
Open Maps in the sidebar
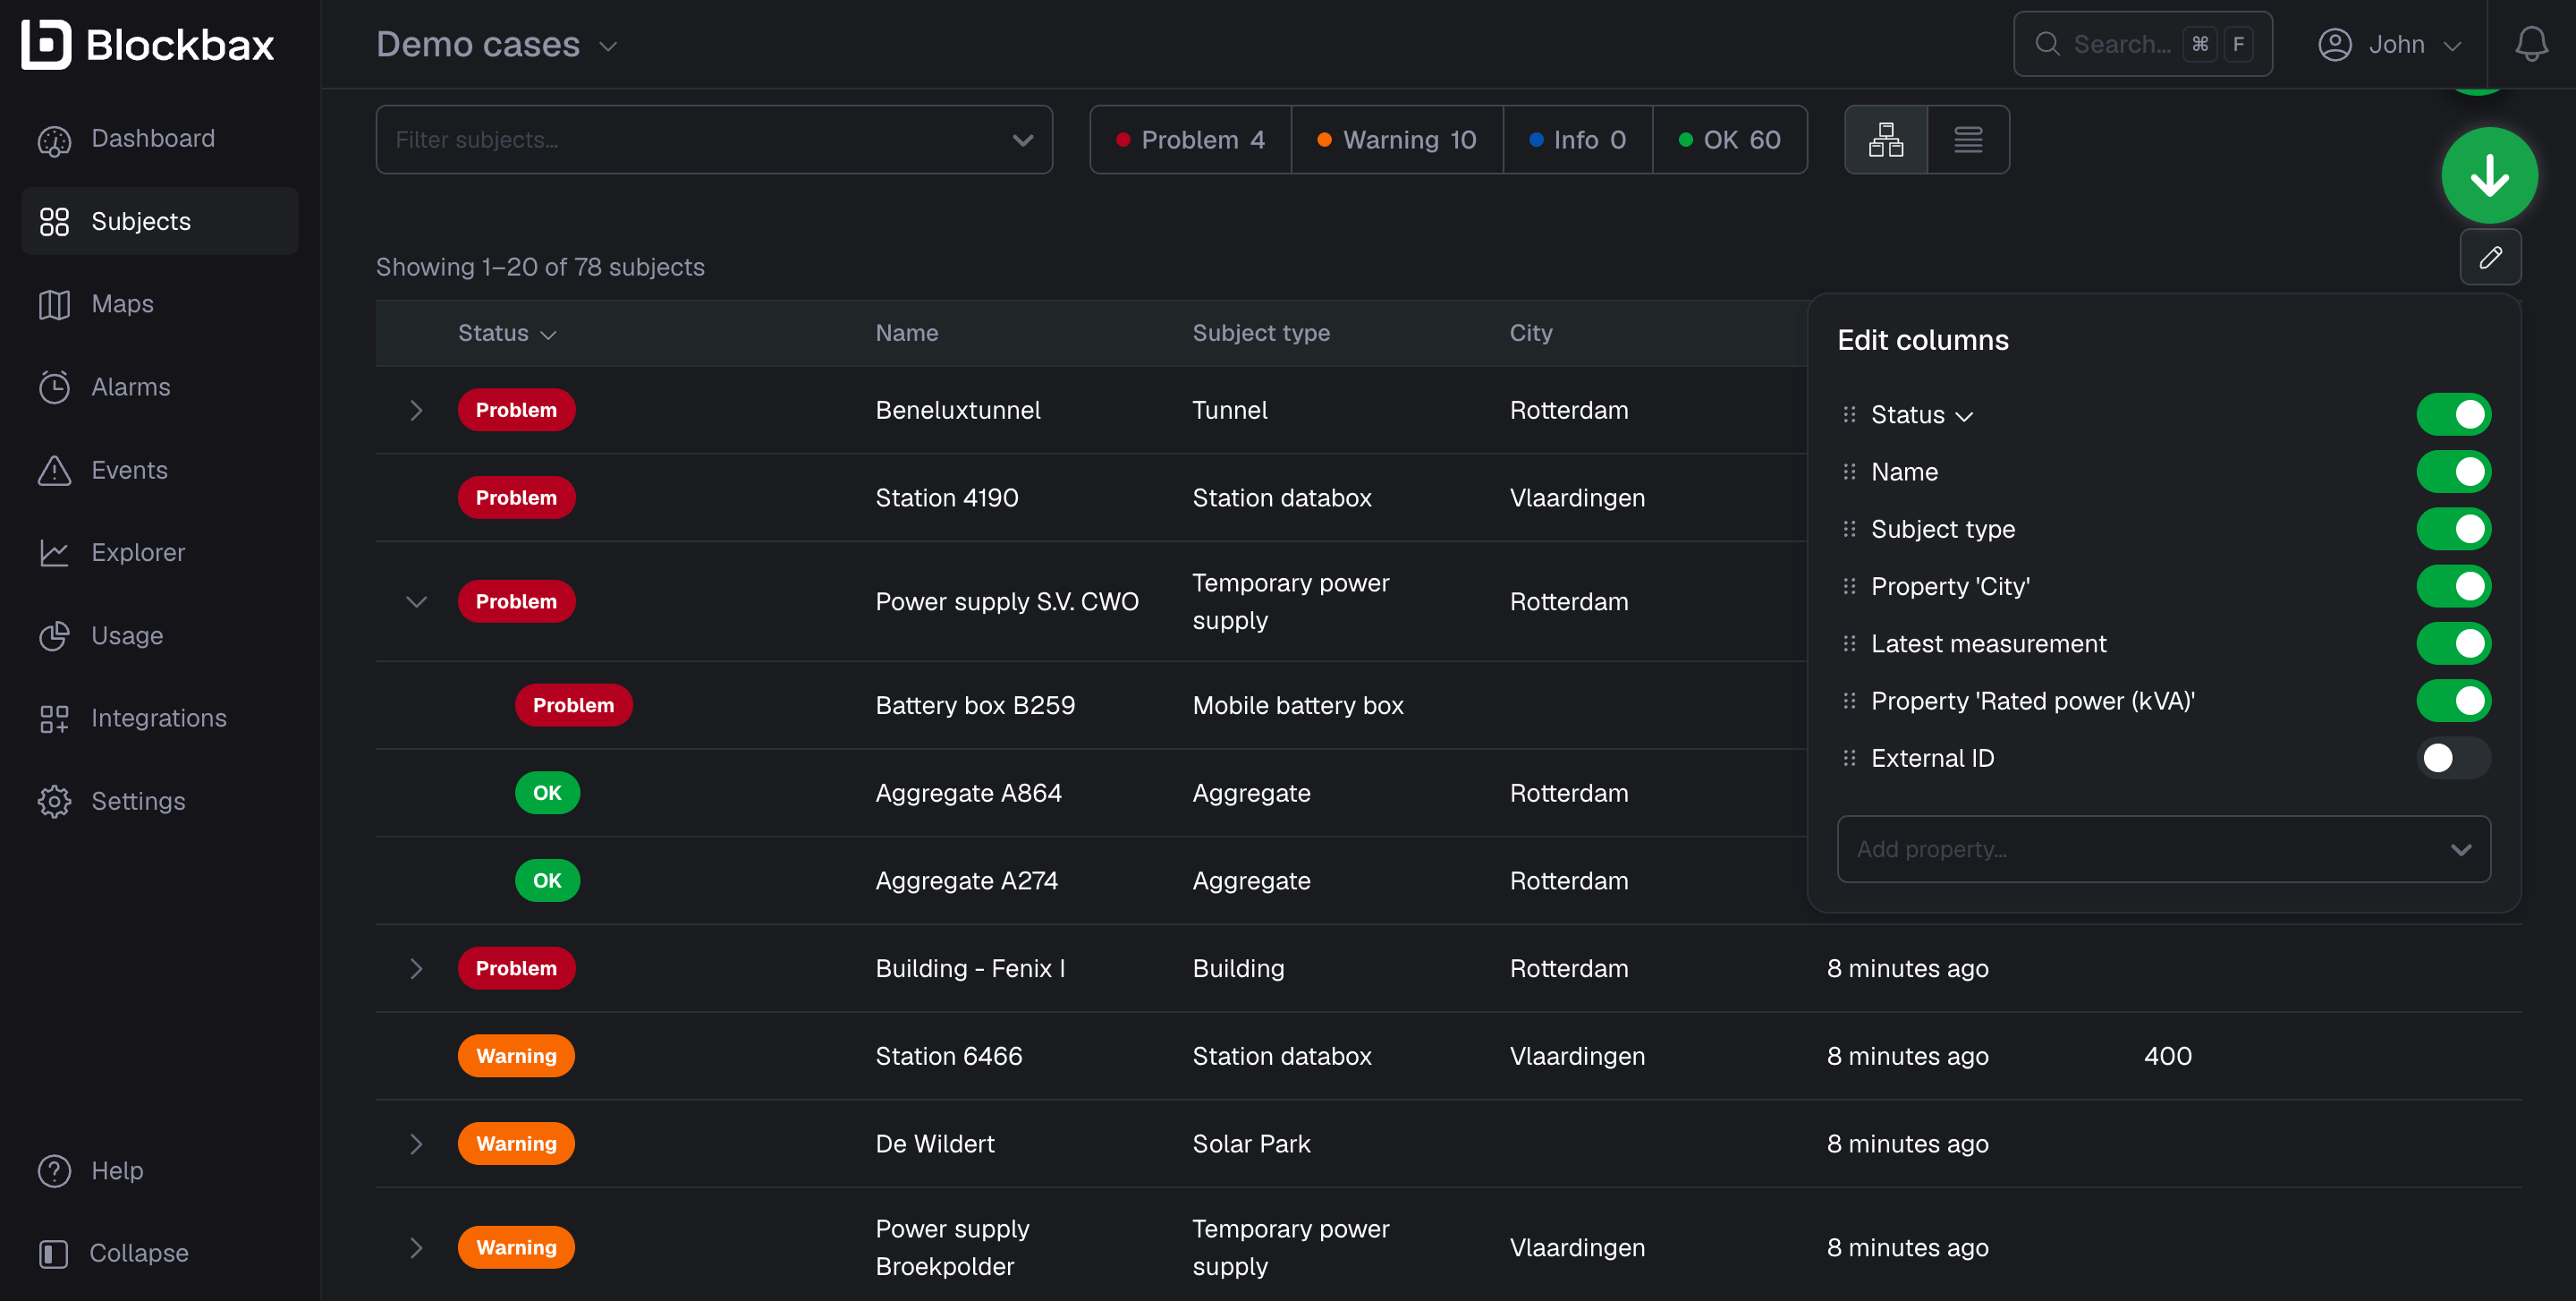pyautogui.click(x=160, y=304)
